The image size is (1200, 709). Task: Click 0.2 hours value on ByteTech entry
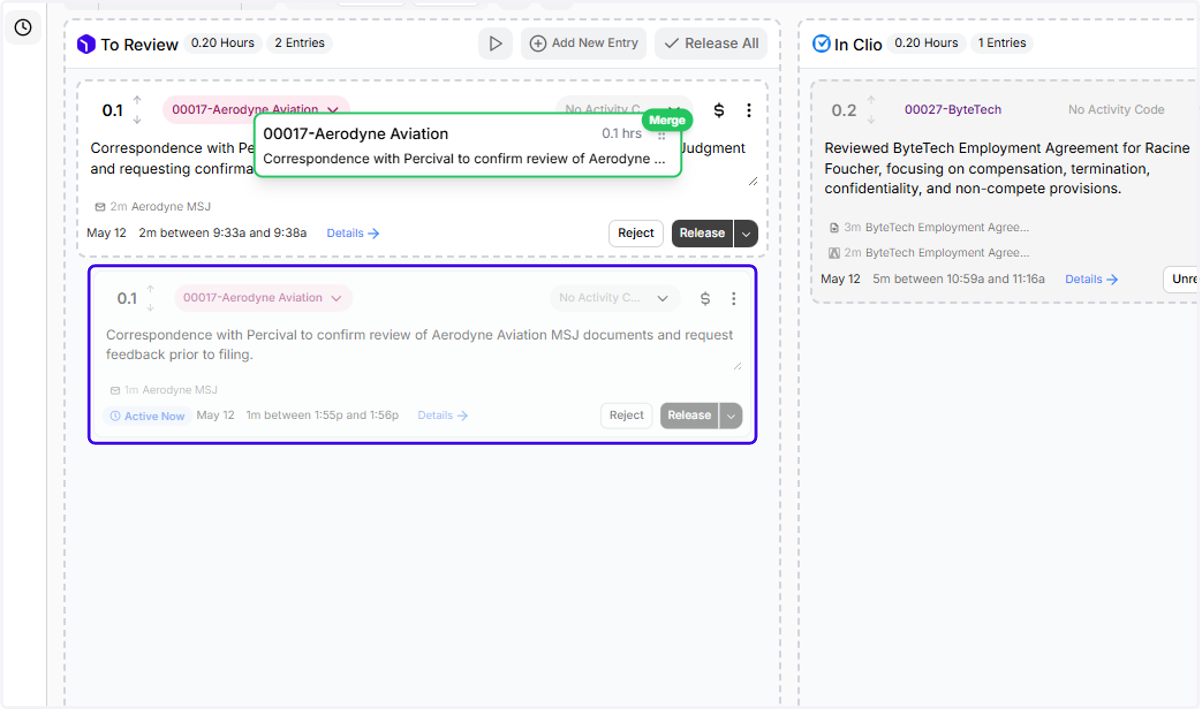pos(844,110)
